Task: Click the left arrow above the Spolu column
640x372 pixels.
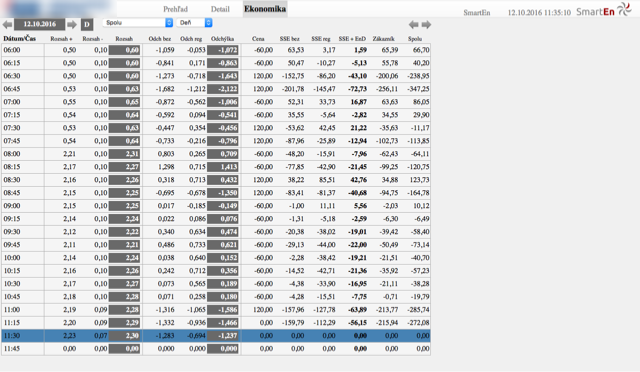Action: click(x=413, y=25)
